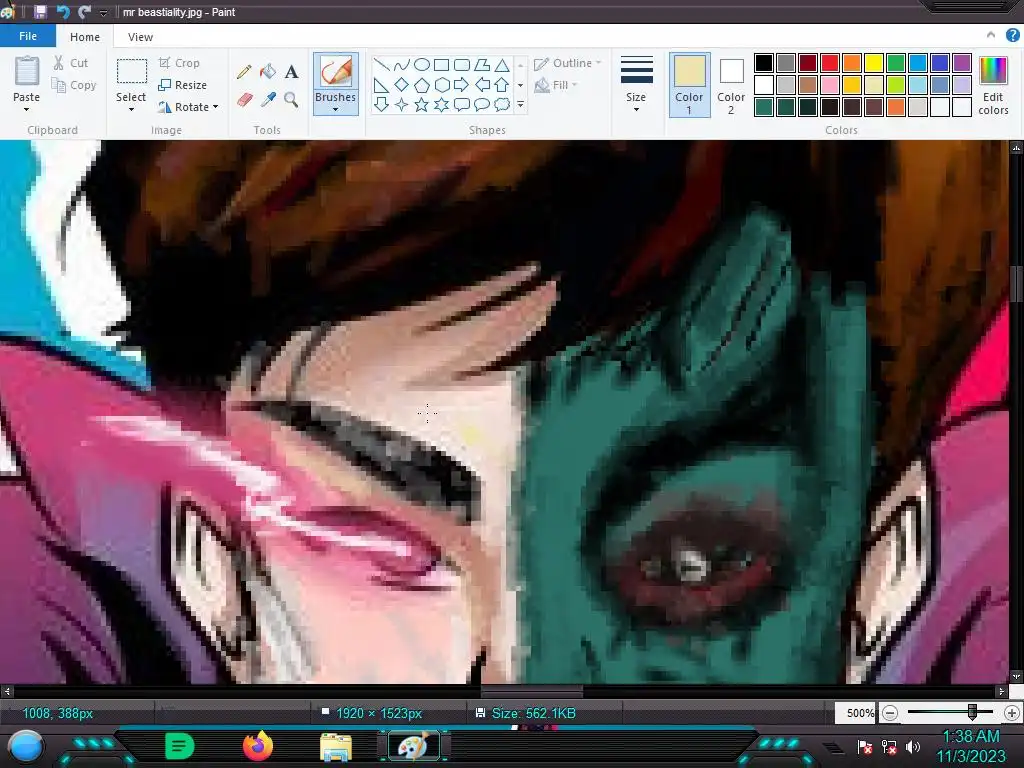Choose the Curve shape

[x=402, y=64]
